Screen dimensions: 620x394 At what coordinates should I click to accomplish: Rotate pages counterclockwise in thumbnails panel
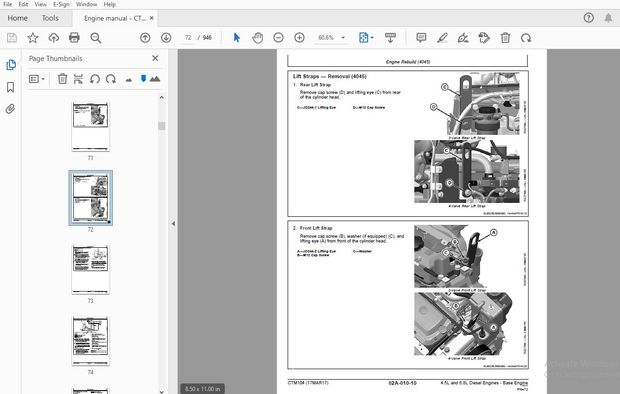(x=95, y=79)
